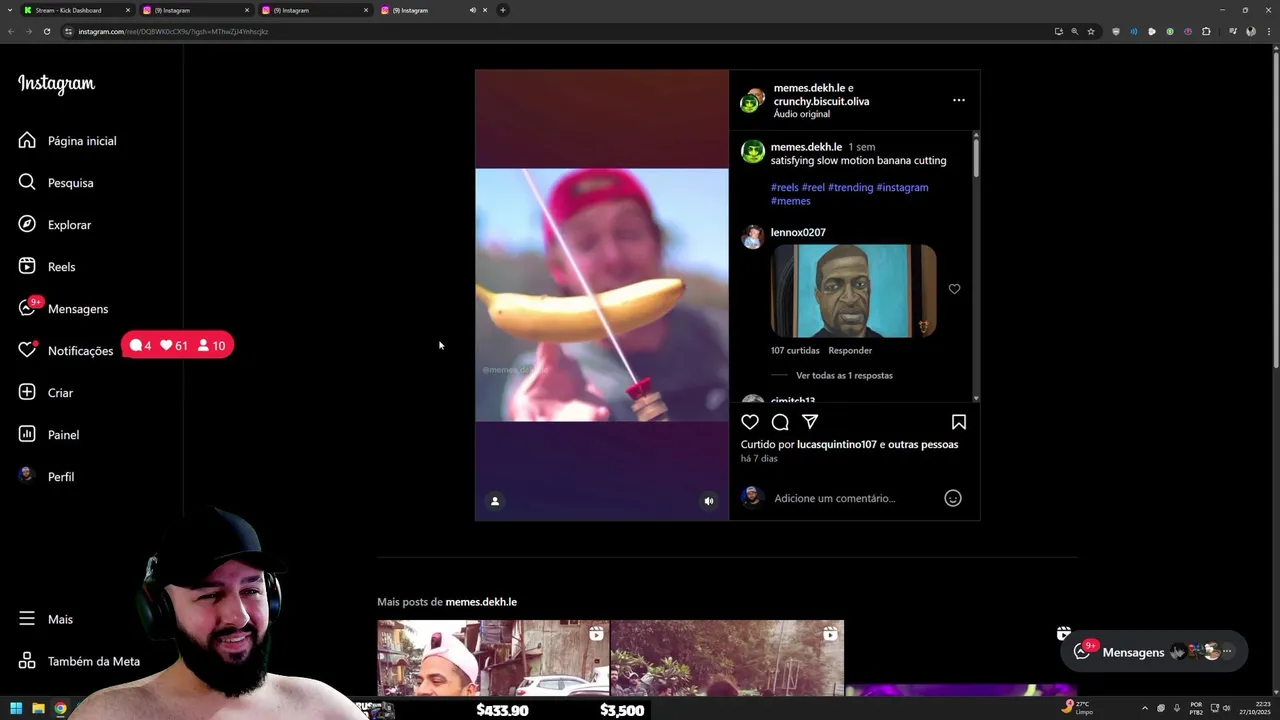Open the #reels hashtag
The image size is (1280, 720).
784,187
